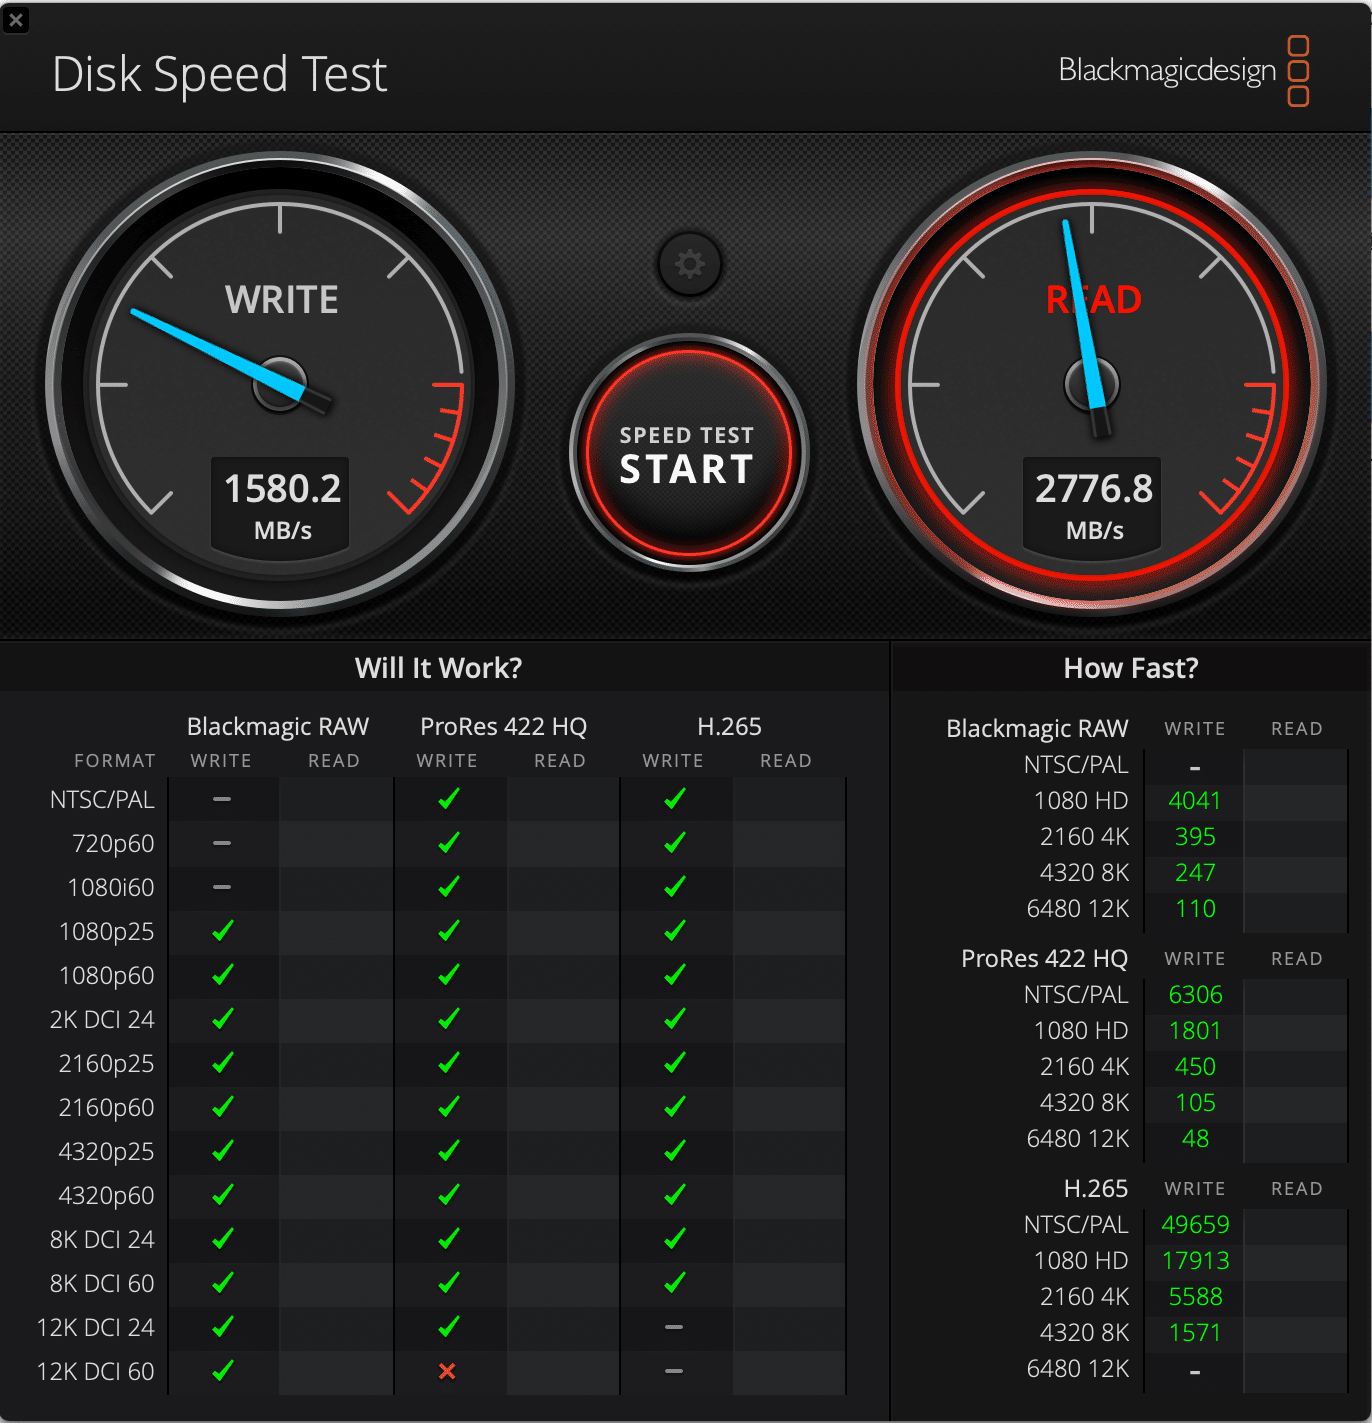The width and height of the screenshot is (1372, 1423).
Task: Close the Disk Speed Test window
Action: (x=16, y=20)
